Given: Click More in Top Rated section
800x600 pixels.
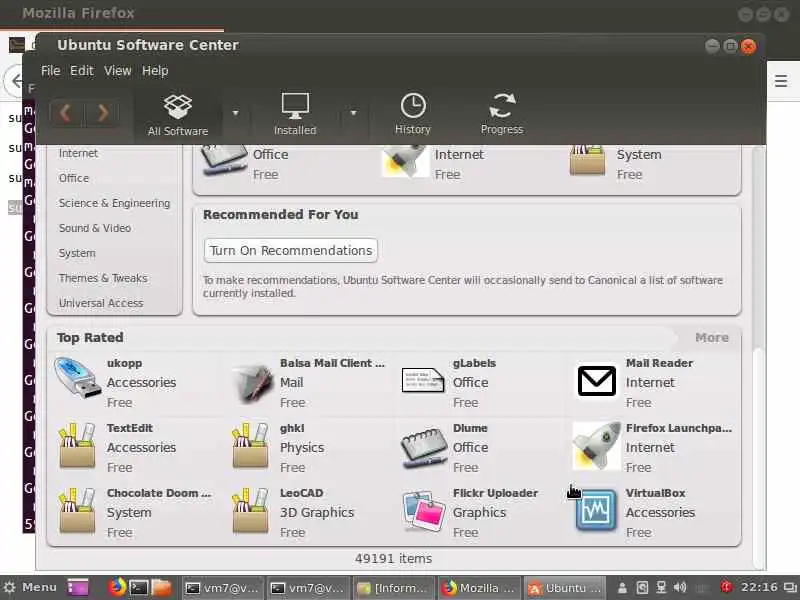Looking at the screenshot, I should (x=712, y=338).
